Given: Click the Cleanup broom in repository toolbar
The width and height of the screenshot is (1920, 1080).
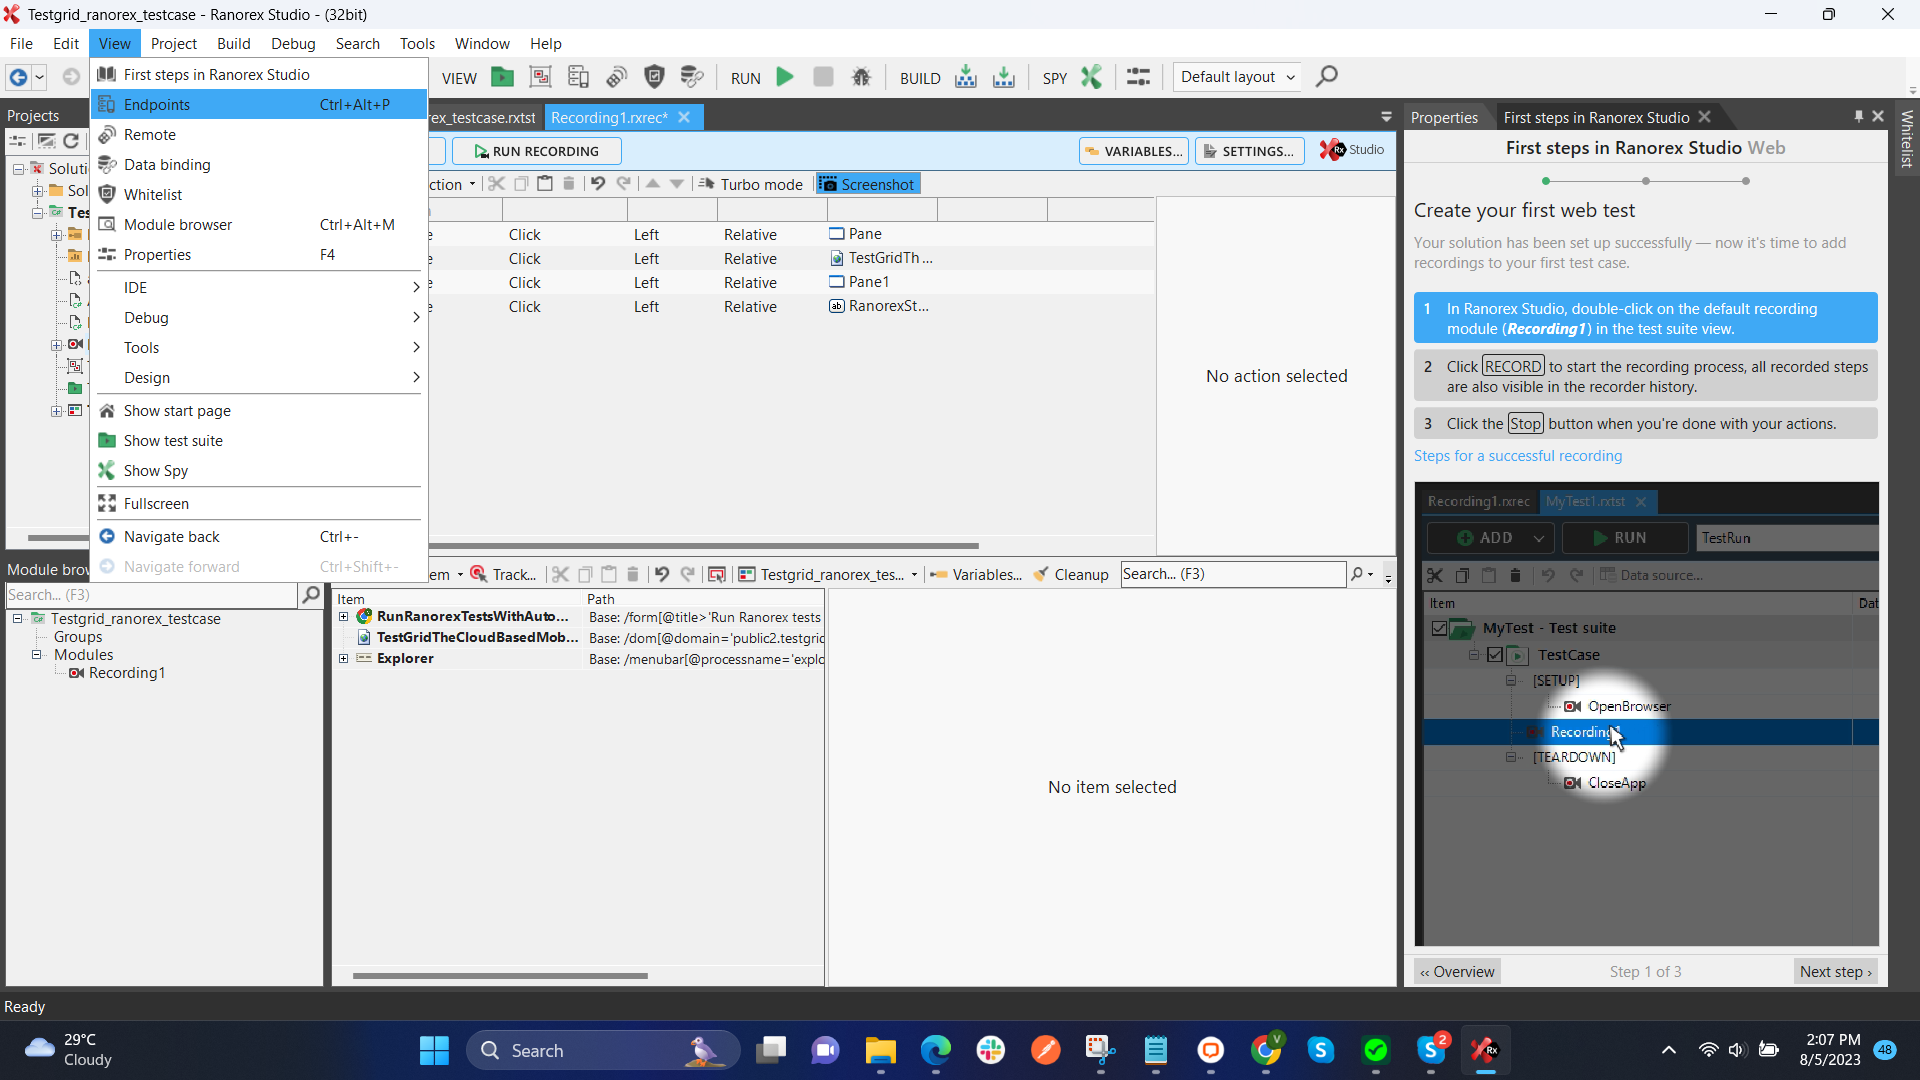Looking at the screenshot, I should pyautogui.click(x=1071, y=574).
